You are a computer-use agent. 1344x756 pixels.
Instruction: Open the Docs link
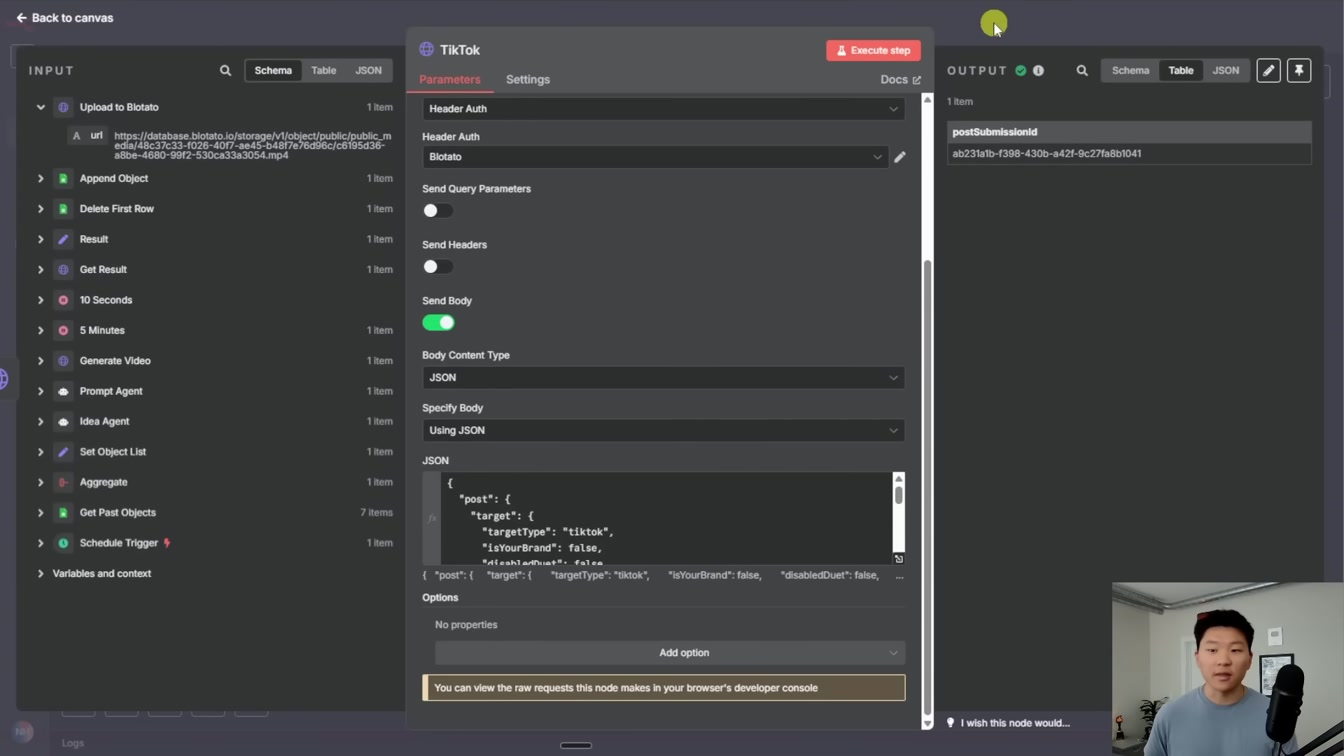click(900, 80)
